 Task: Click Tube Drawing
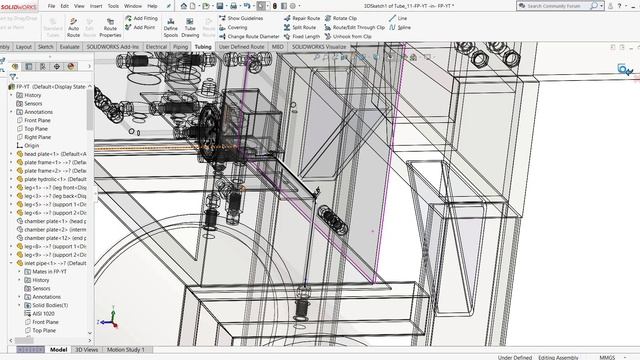point(190,28)
